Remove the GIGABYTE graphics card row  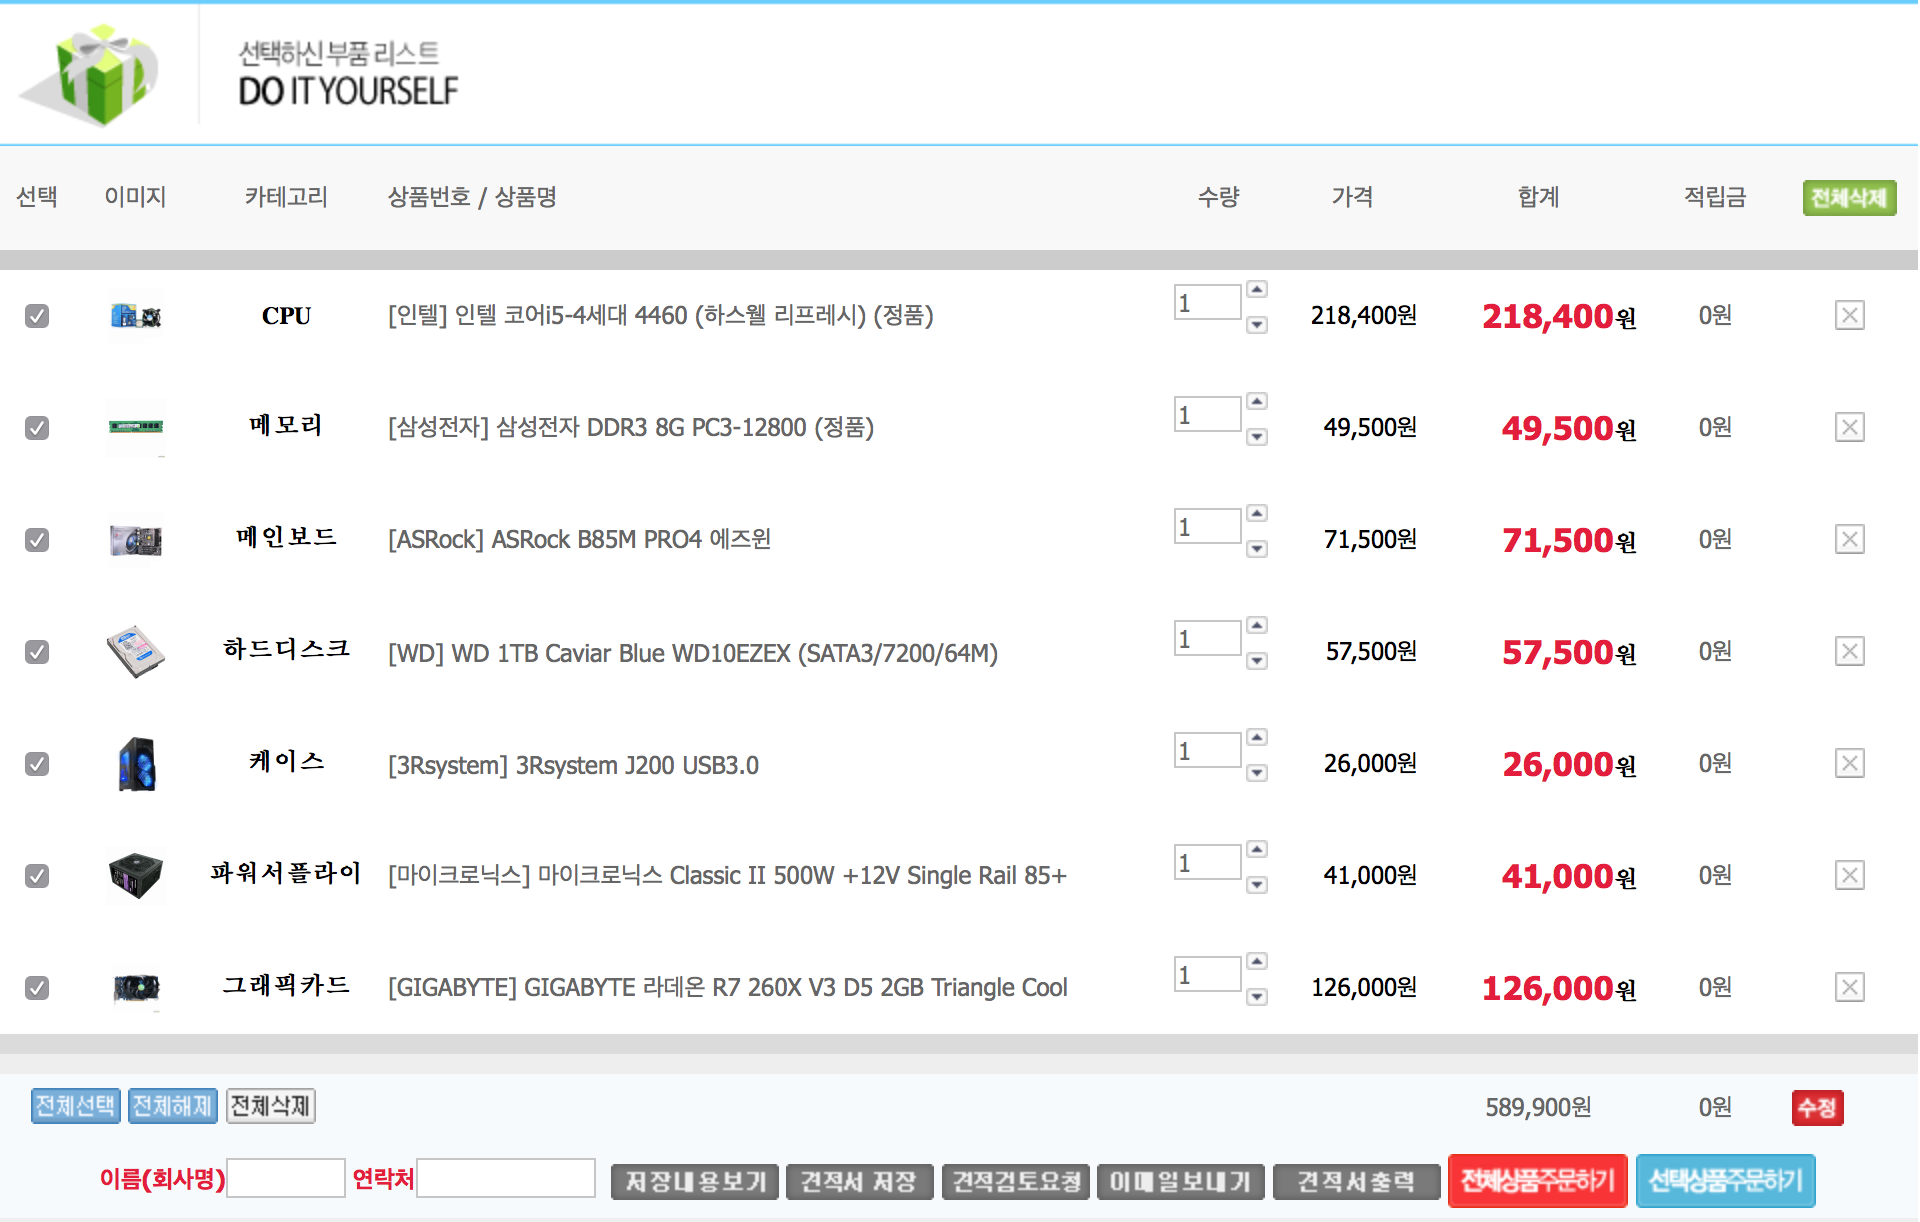(1849, 988)
